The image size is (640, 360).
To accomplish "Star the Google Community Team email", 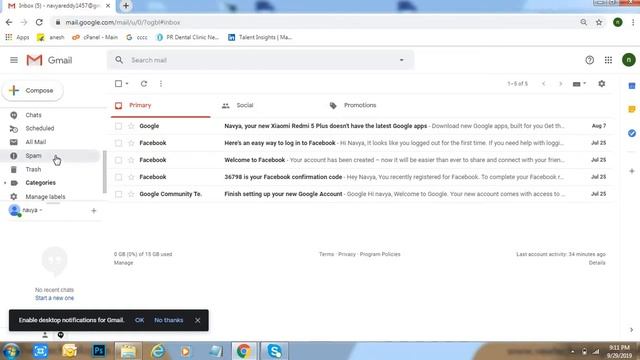I will point(131,194).
